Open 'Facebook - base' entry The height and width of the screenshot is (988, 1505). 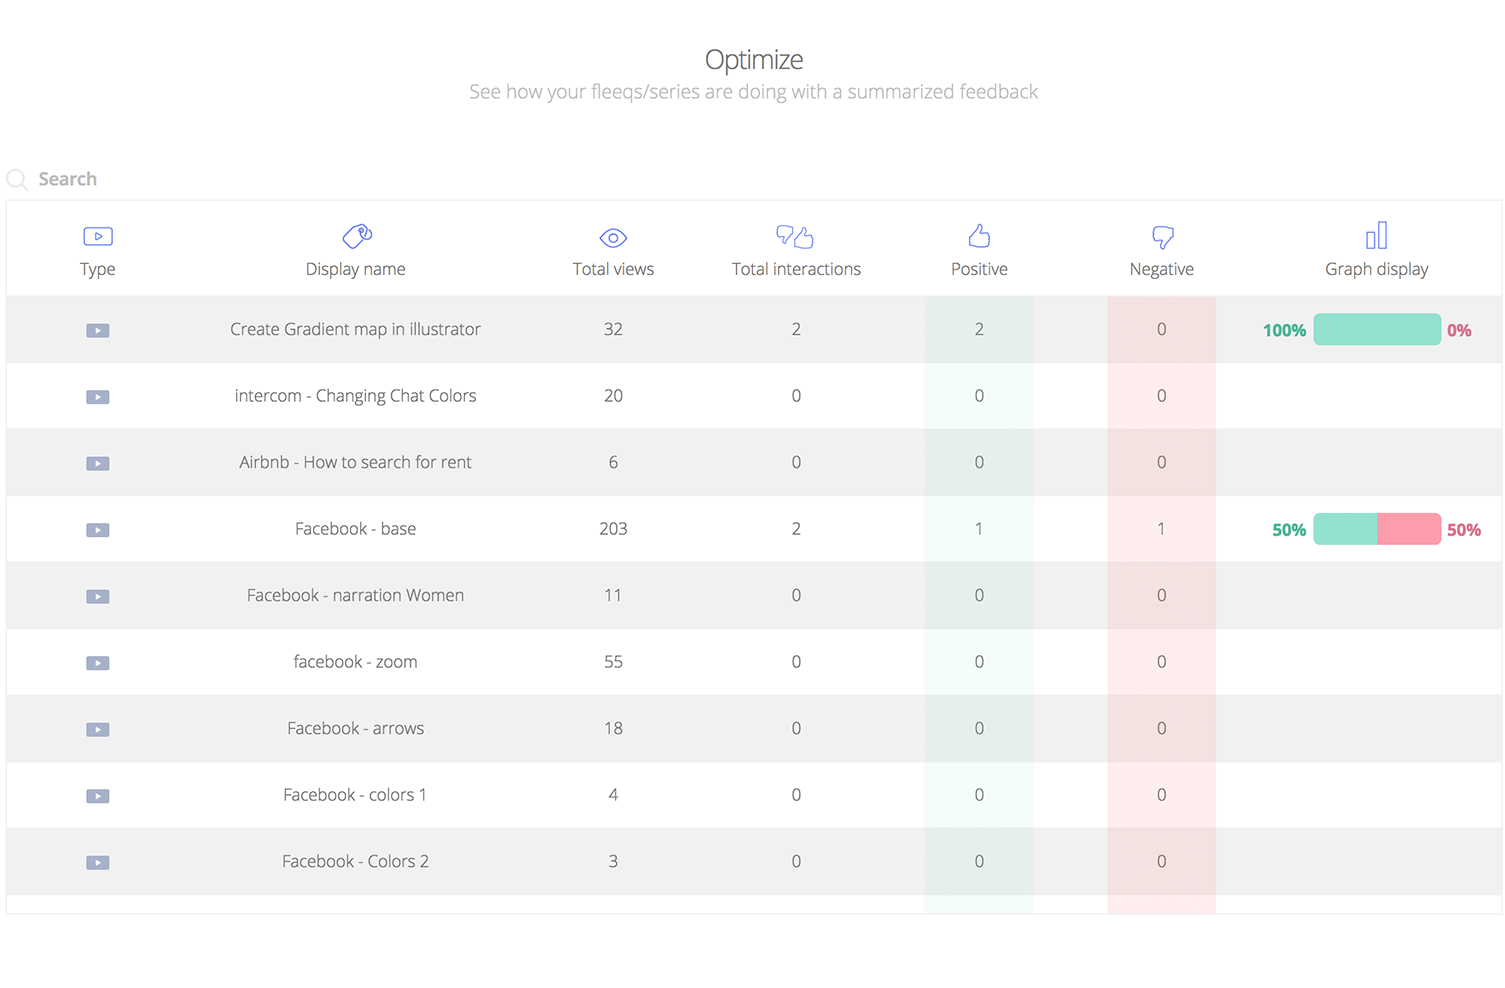pyautogui.click(x=355, y=529)
